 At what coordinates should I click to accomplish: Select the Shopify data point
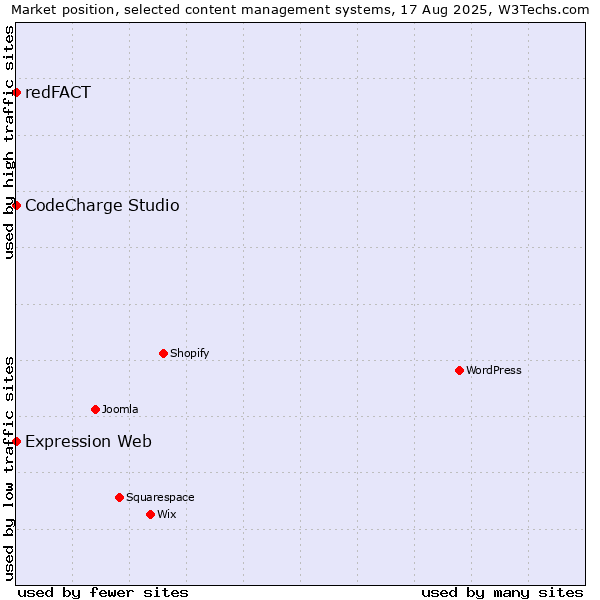(163, 354)
